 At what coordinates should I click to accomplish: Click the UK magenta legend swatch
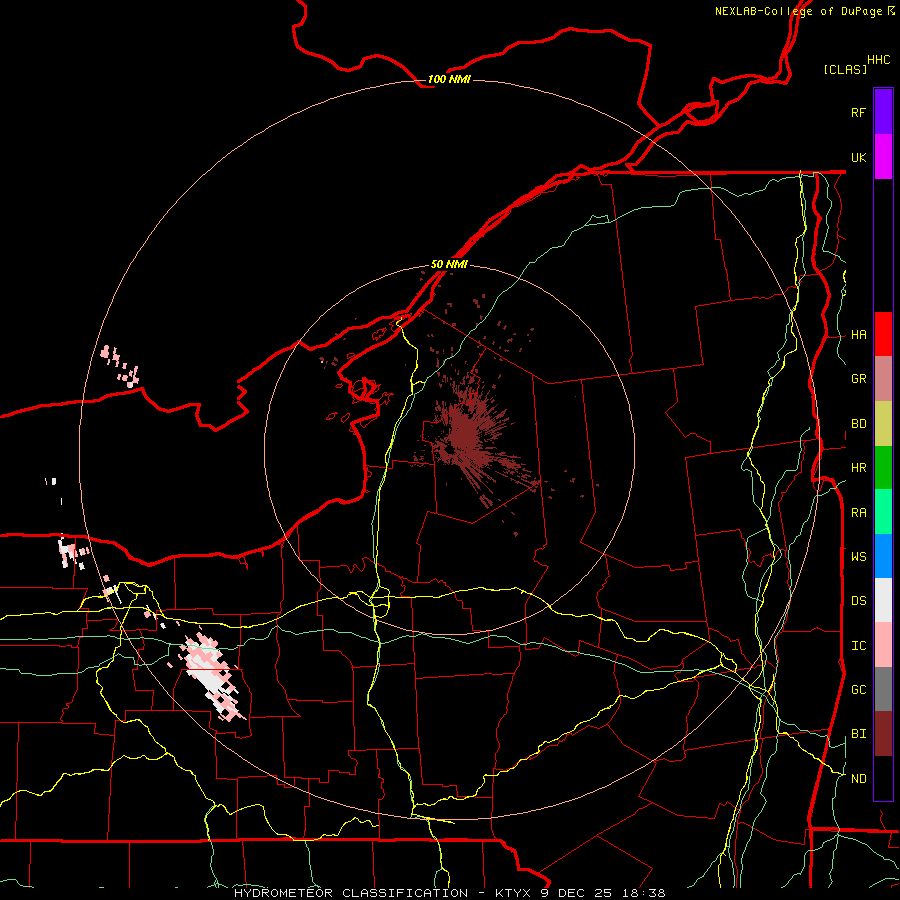point(883,157)
